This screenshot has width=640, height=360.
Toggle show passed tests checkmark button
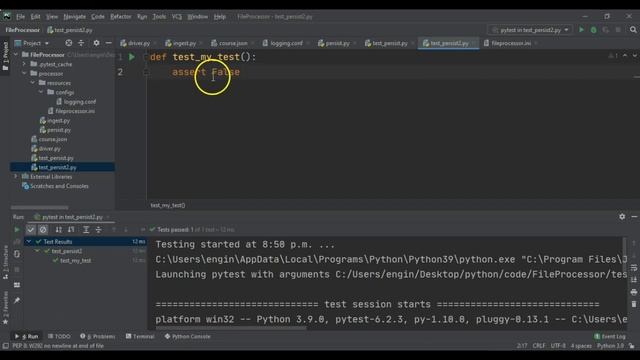coord(31,230)
